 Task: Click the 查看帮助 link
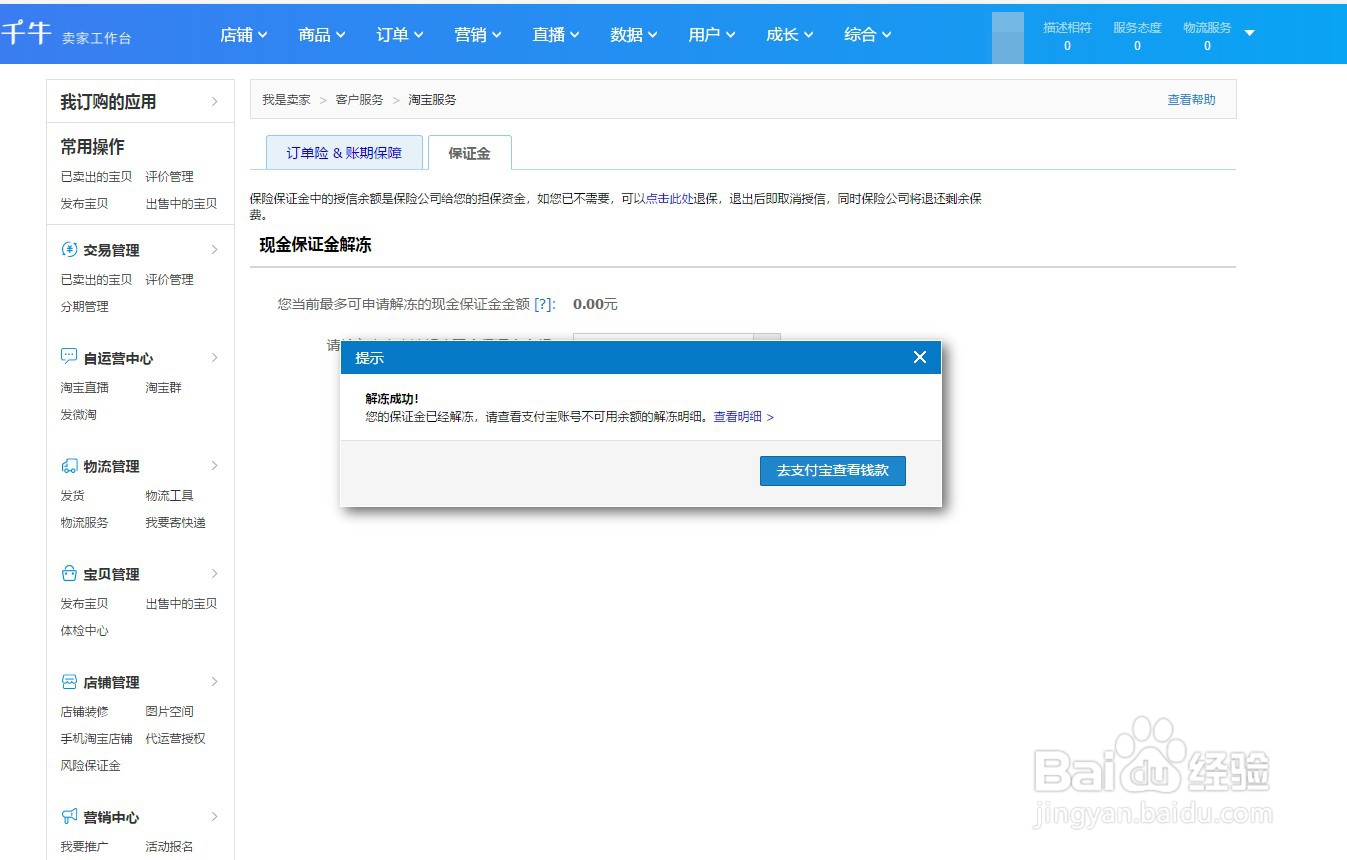1192,100
